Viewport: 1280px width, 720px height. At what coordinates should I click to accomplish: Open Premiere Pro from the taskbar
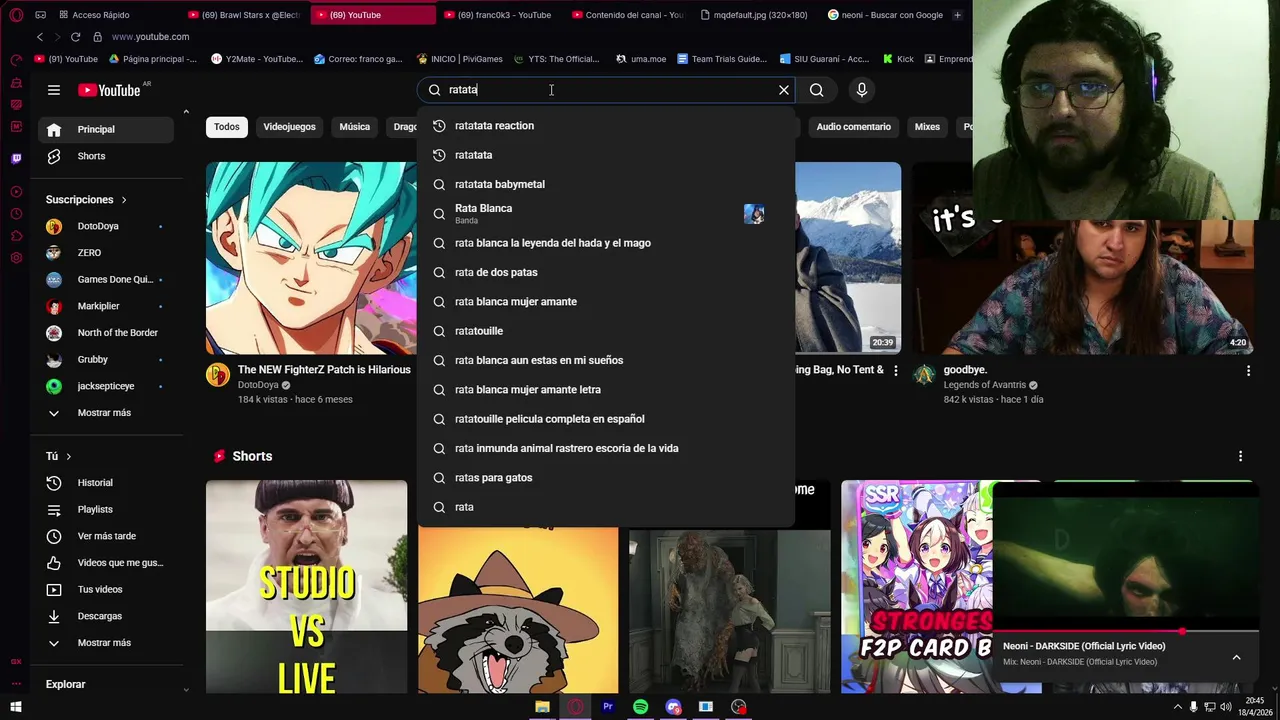tap(608, 707)
